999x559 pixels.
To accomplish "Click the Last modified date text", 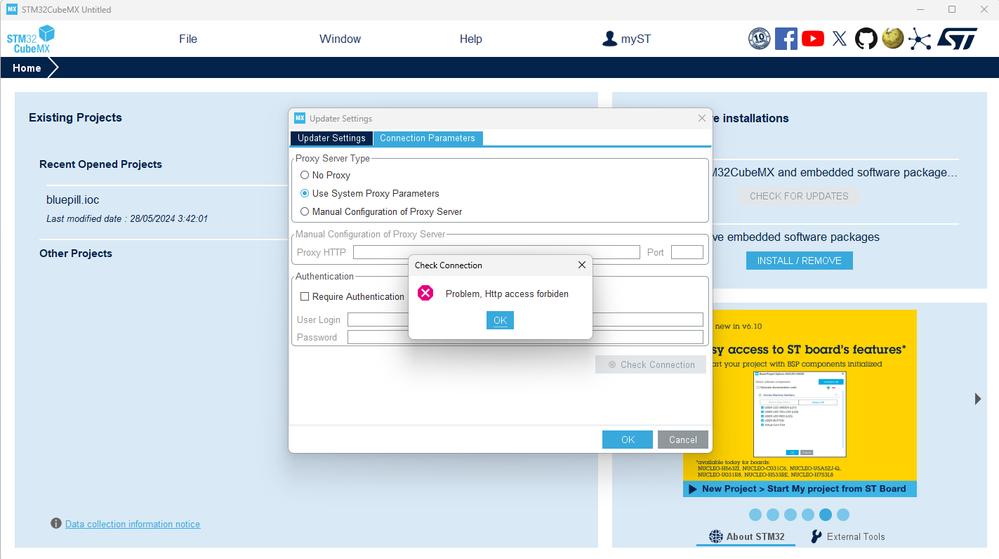I will (x=127, y=219).
